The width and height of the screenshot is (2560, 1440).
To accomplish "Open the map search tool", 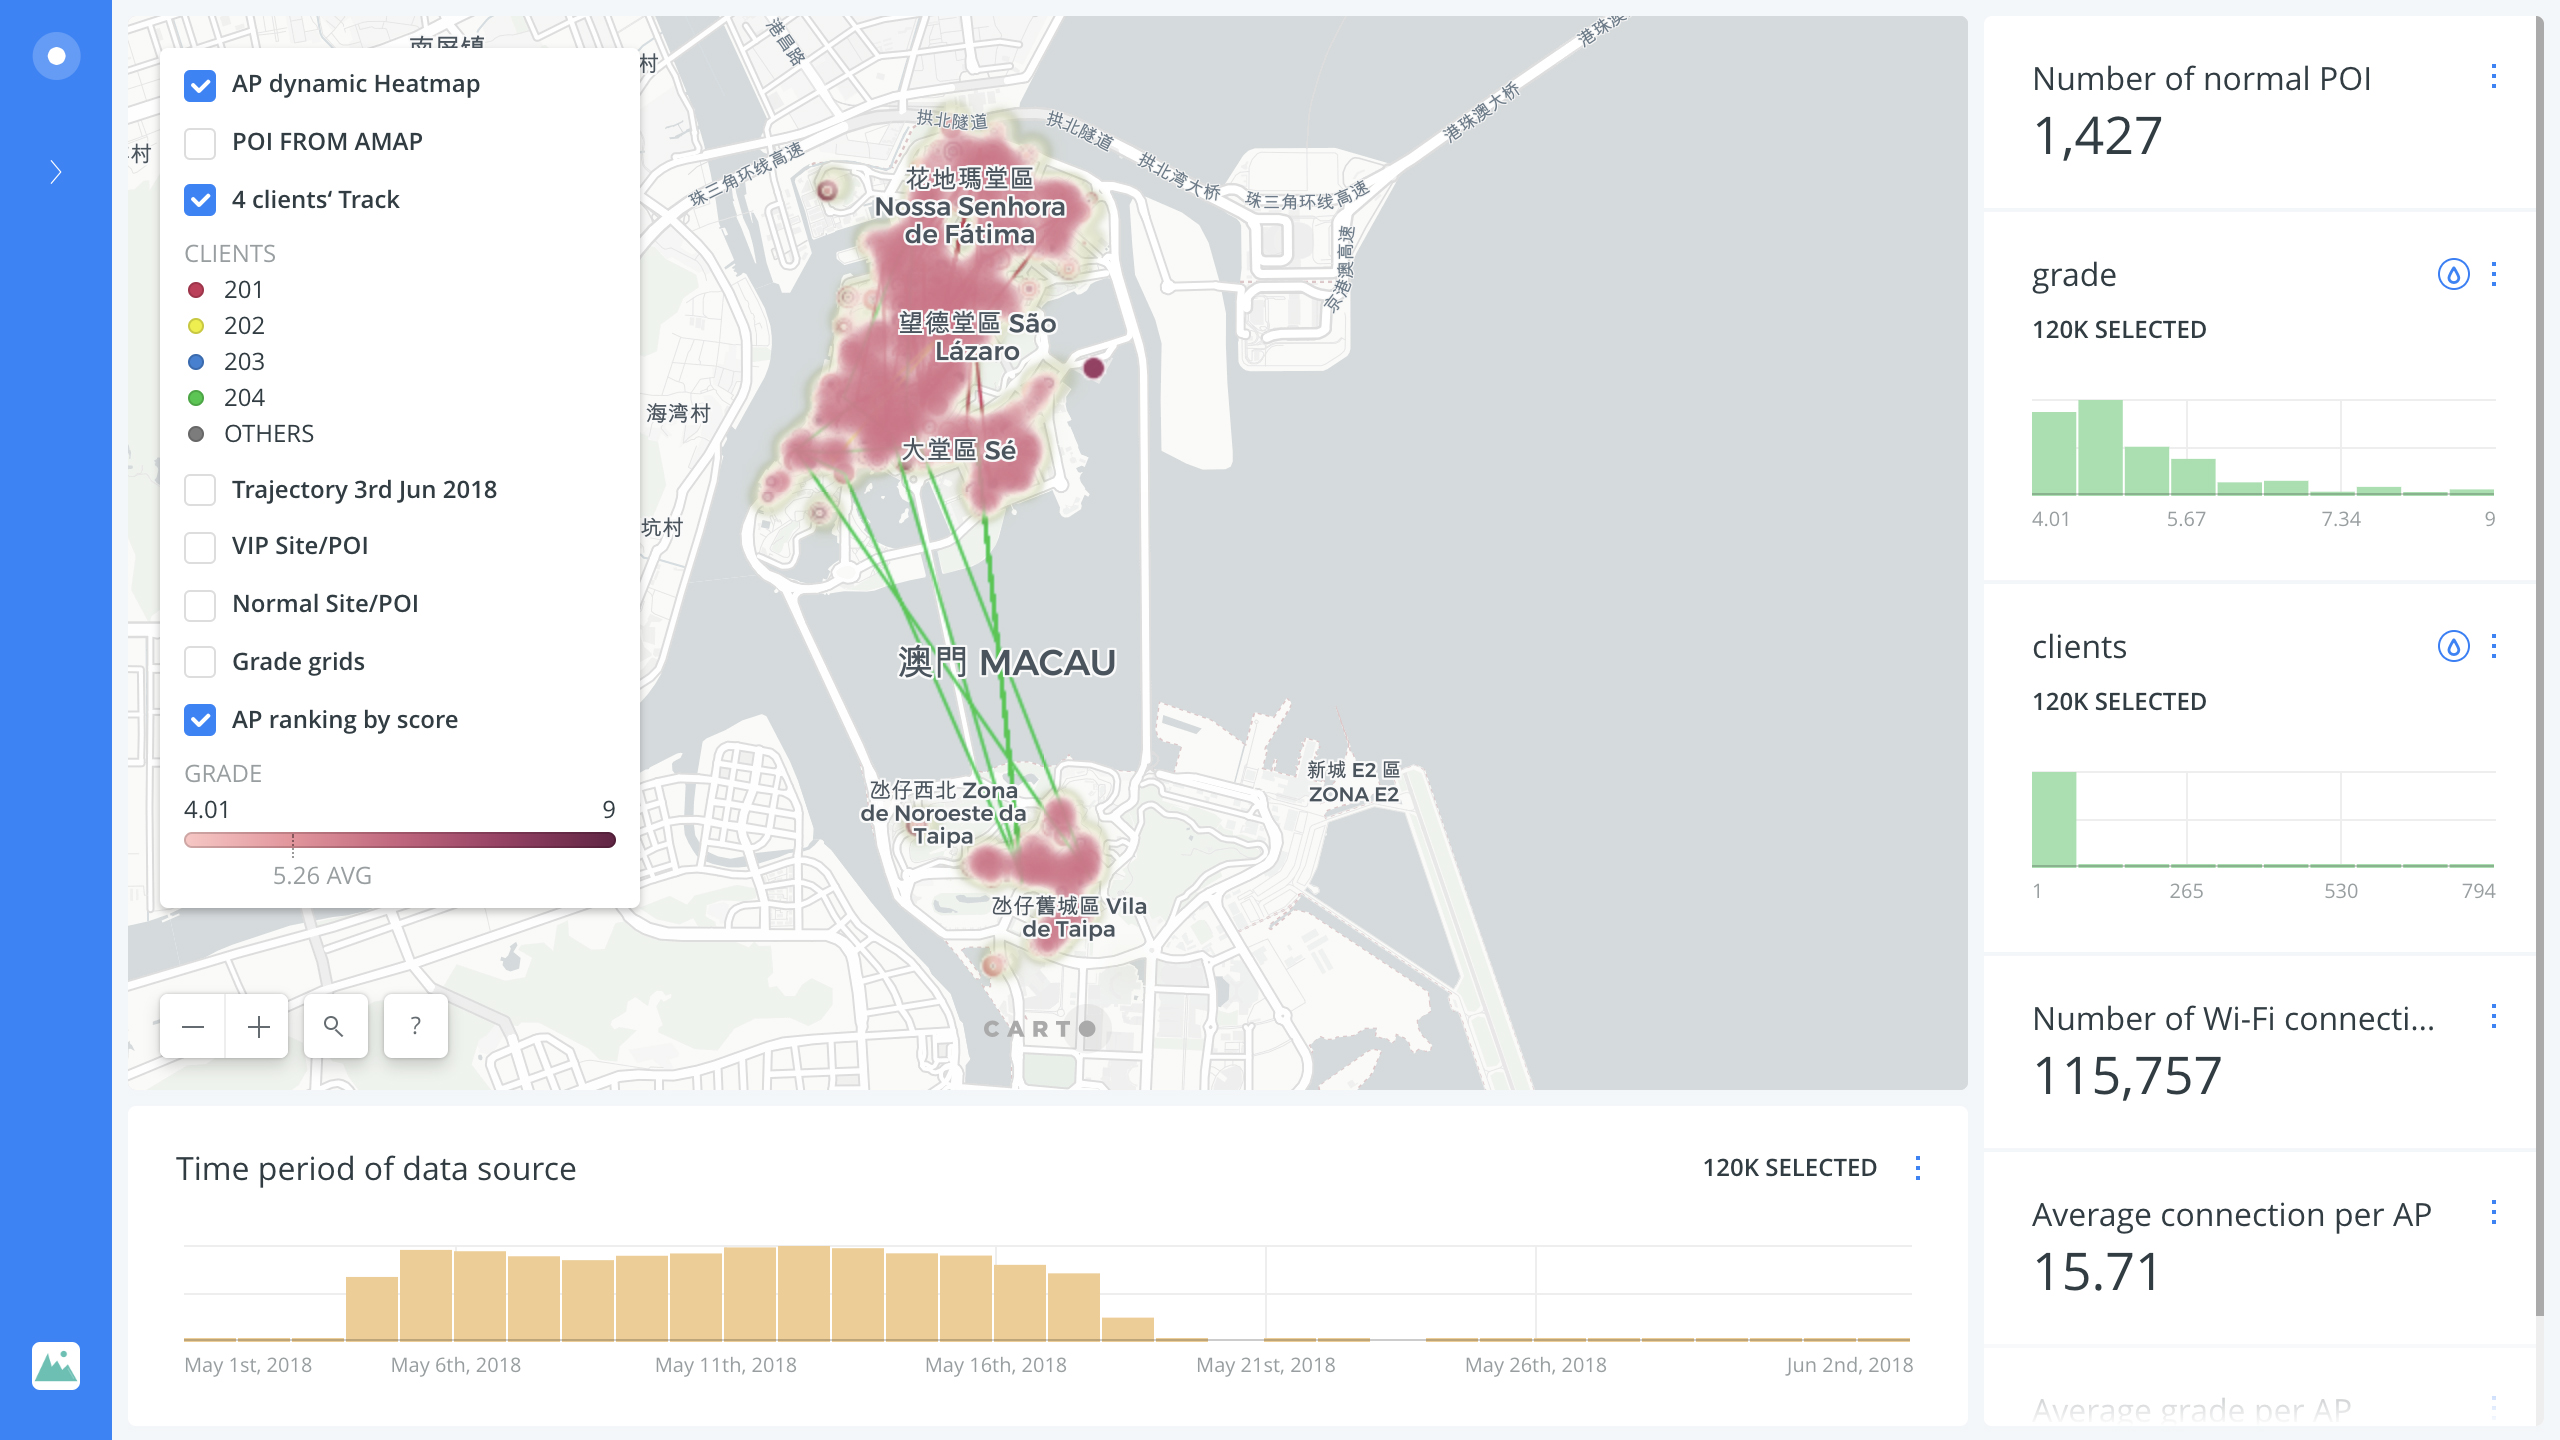I will (334, 1027).
